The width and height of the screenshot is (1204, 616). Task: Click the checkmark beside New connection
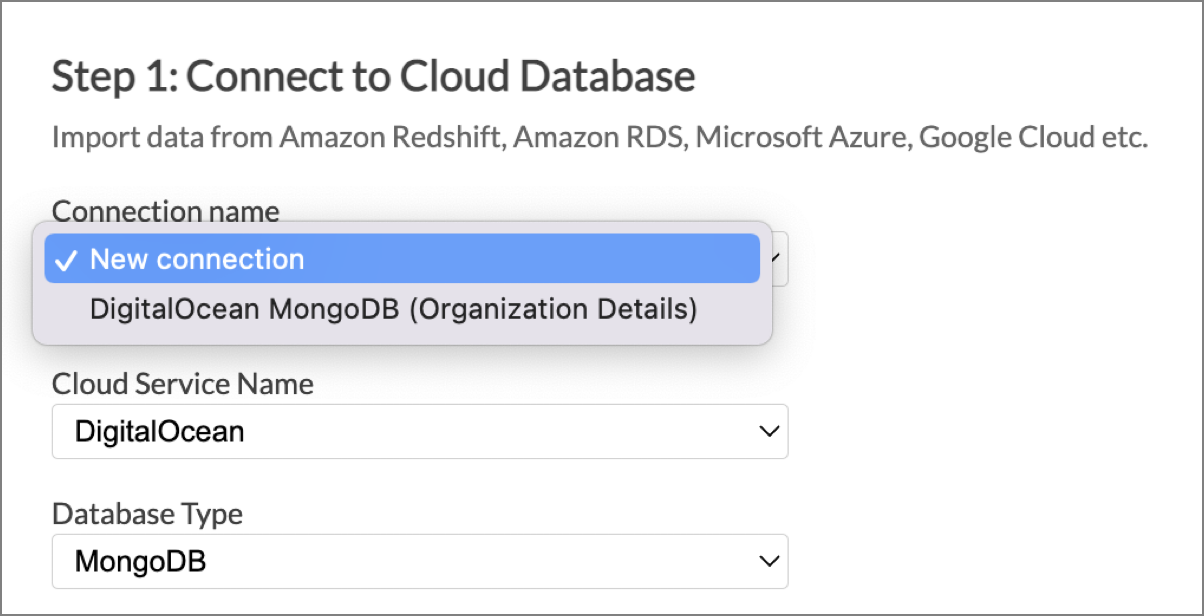[x=66, y=258]
